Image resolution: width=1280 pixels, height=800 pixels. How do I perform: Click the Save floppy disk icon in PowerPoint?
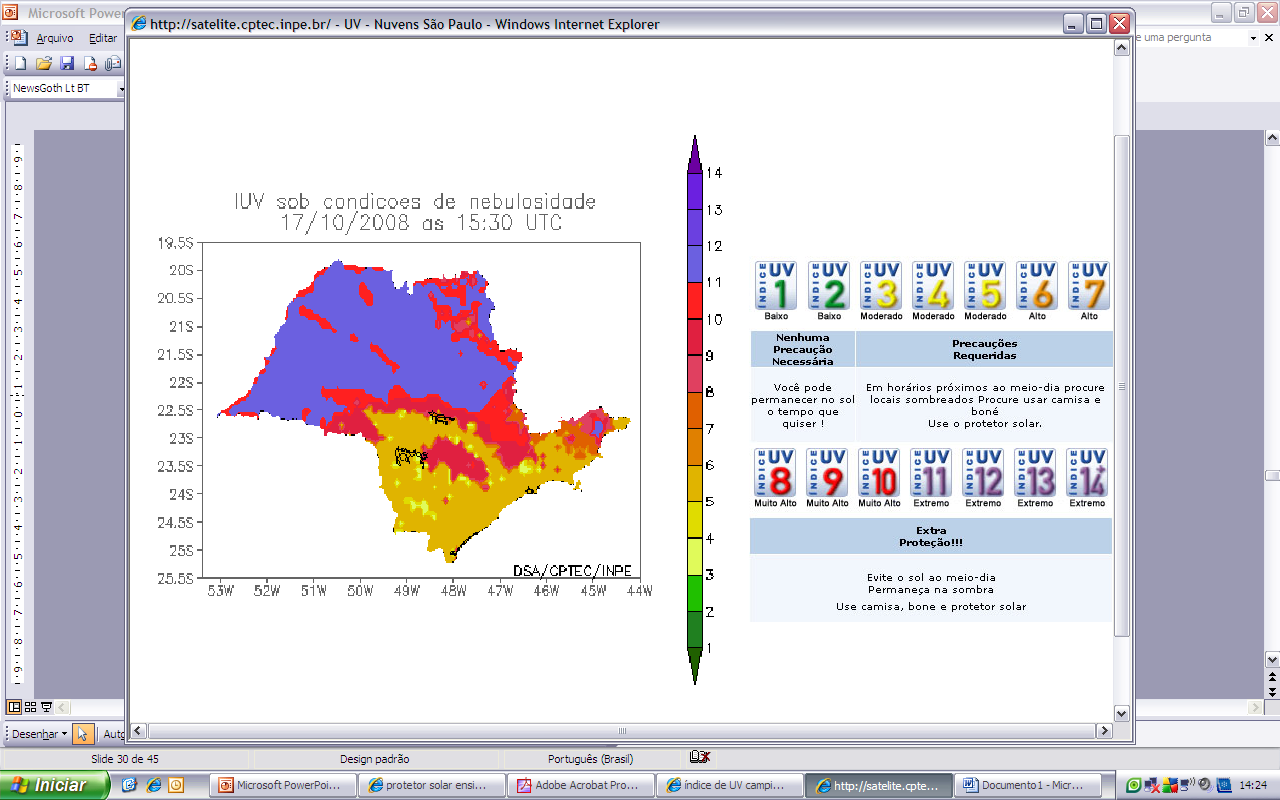click(67, 63)
